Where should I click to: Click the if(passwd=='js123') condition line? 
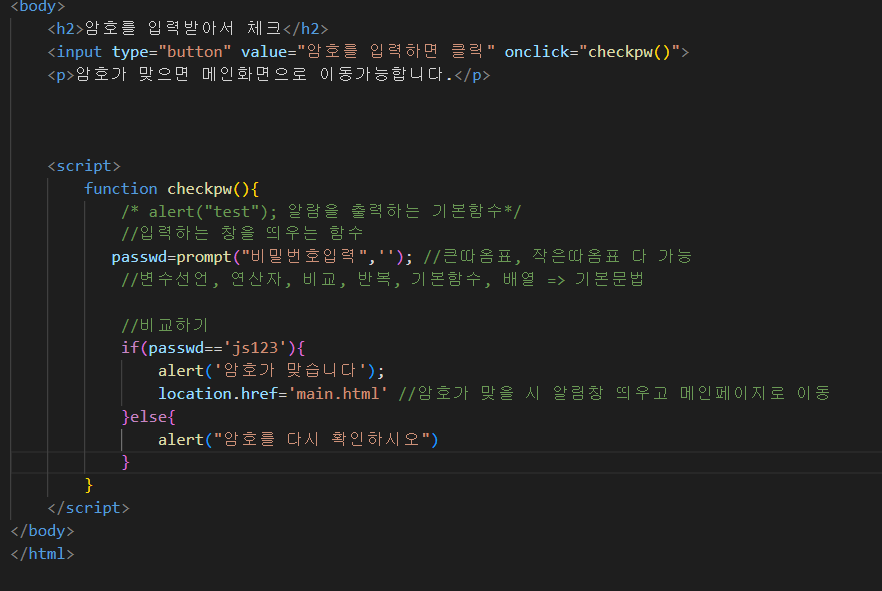coord(213,348)
